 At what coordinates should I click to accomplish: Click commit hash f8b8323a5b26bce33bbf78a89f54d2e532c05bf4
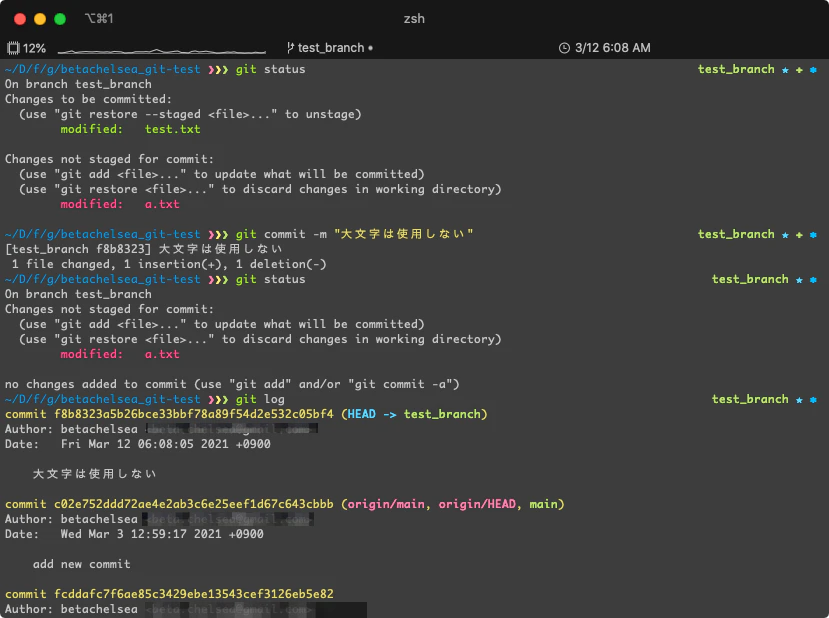(194, 414)
